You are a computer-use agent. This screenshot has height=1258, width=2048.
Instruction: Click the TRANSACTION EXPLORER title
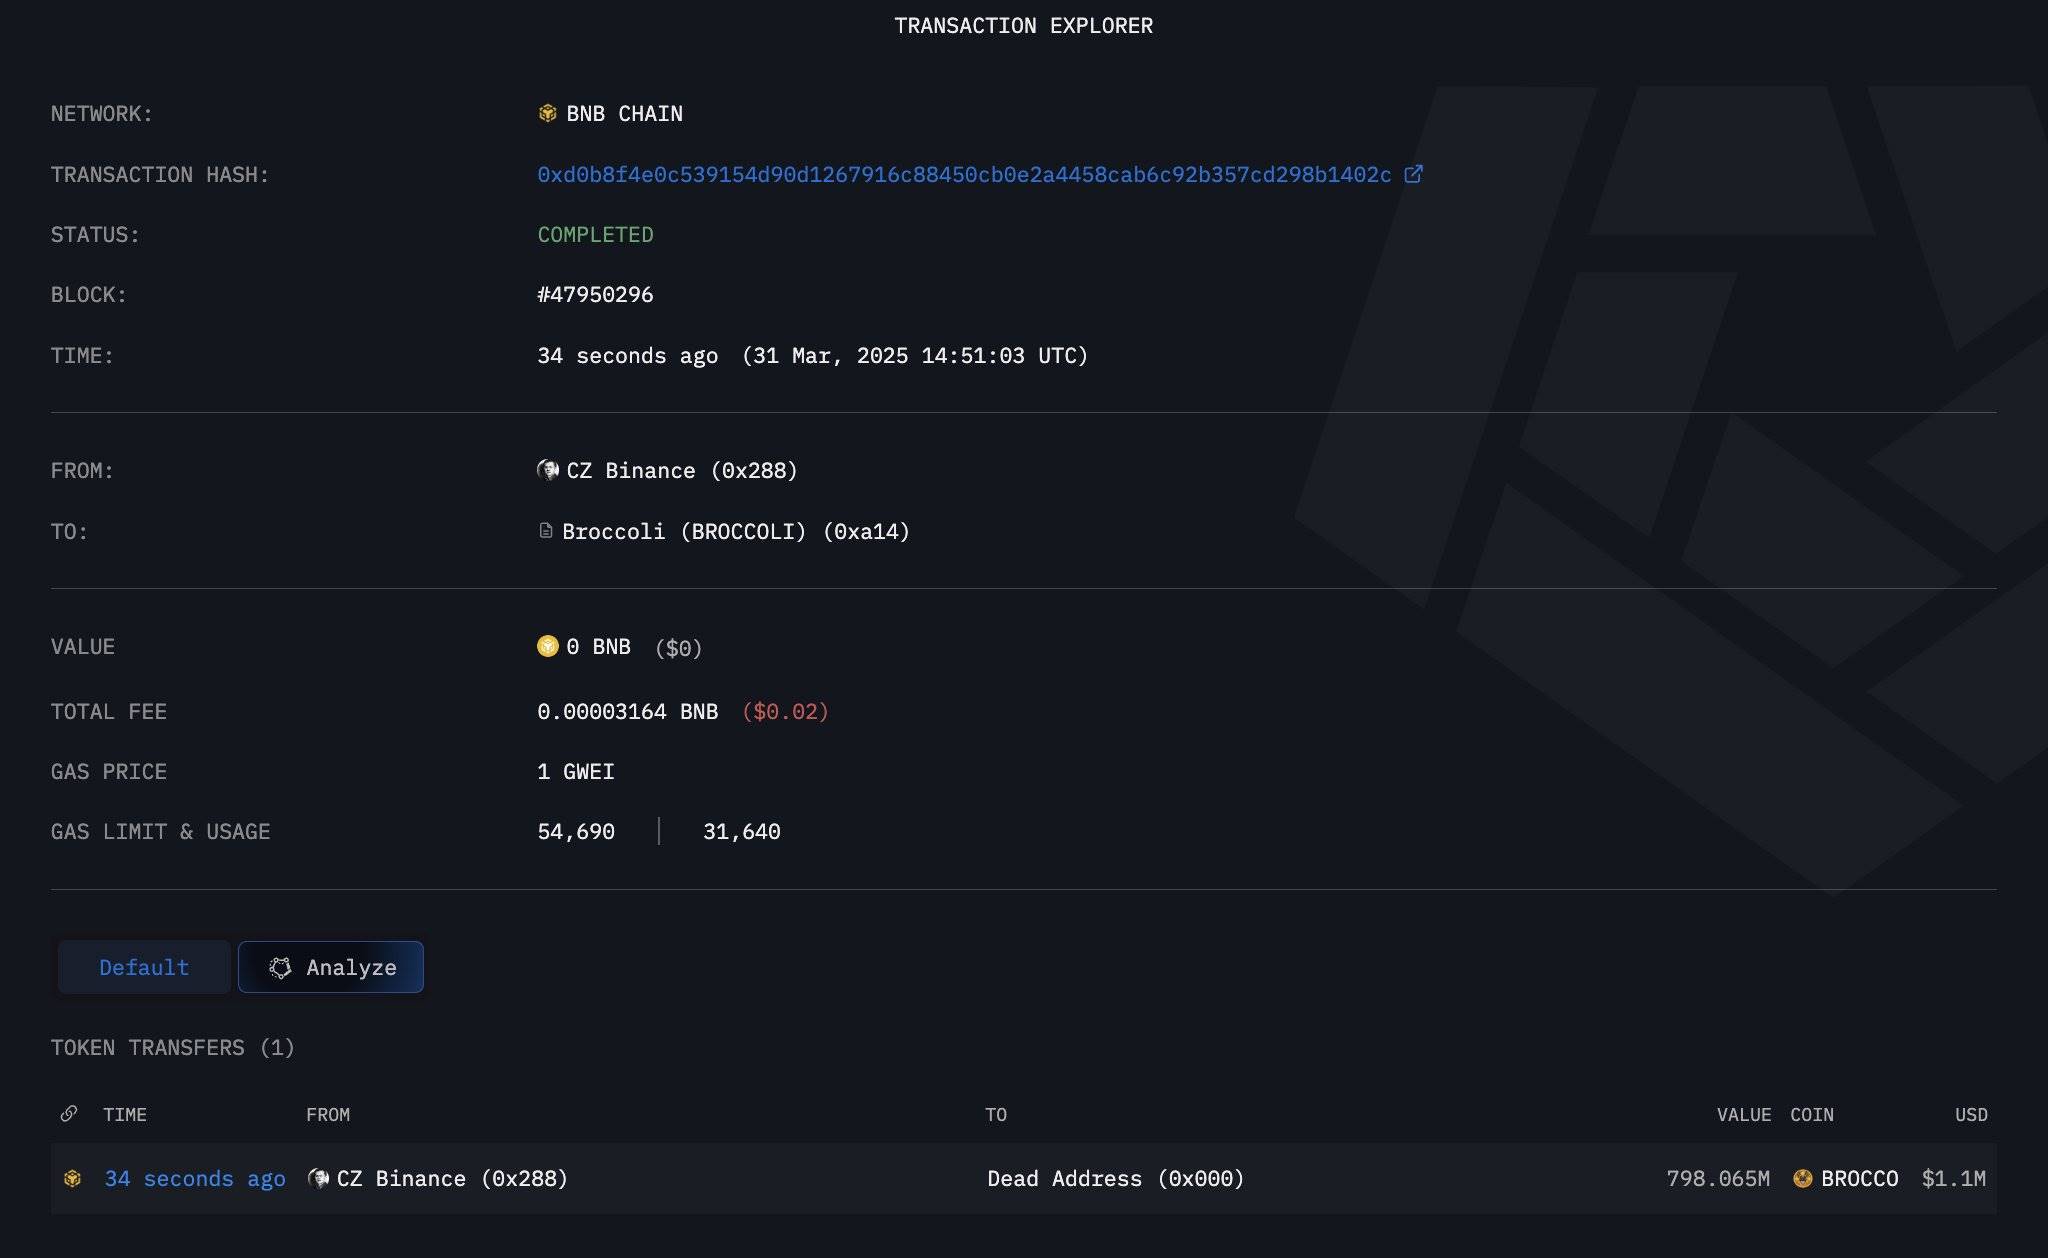coord(1023,26)
